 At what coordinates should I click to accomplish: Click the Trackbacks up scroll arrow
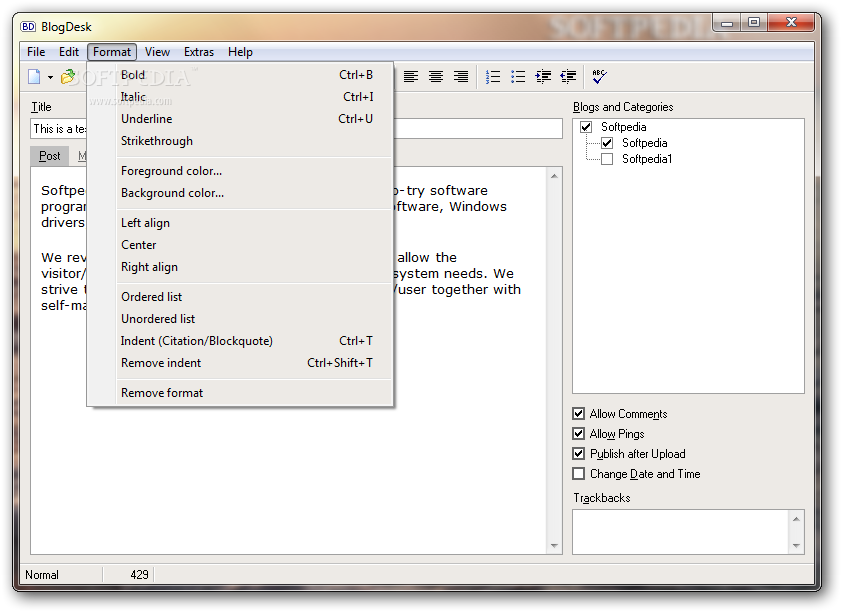click(796, 519)
